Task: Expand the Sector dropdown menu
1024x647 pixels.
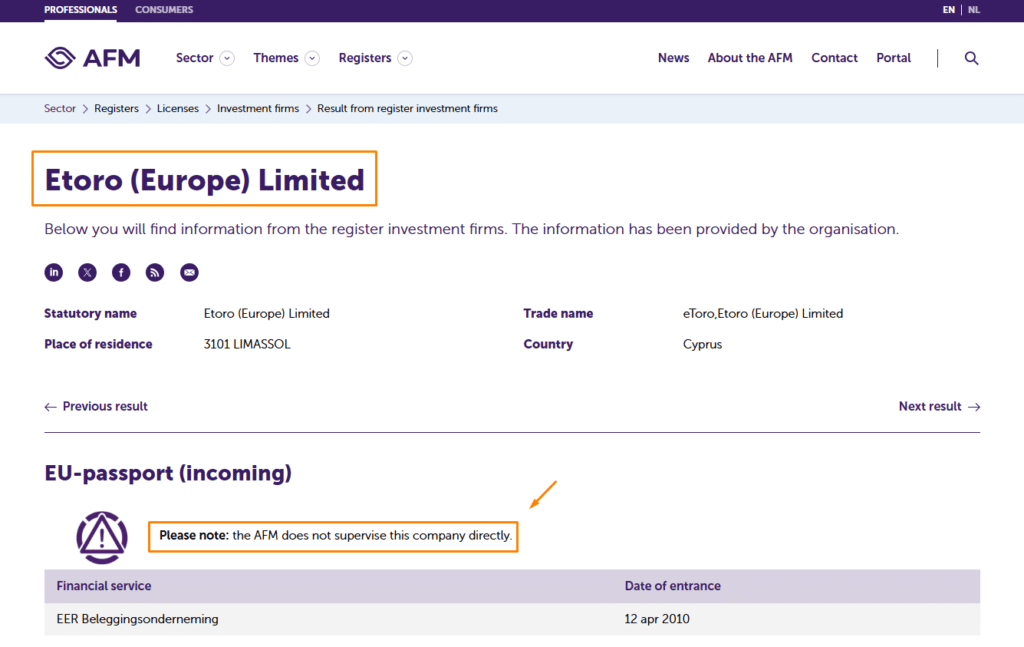Action: pyautogui.click(x=204, y=58)
